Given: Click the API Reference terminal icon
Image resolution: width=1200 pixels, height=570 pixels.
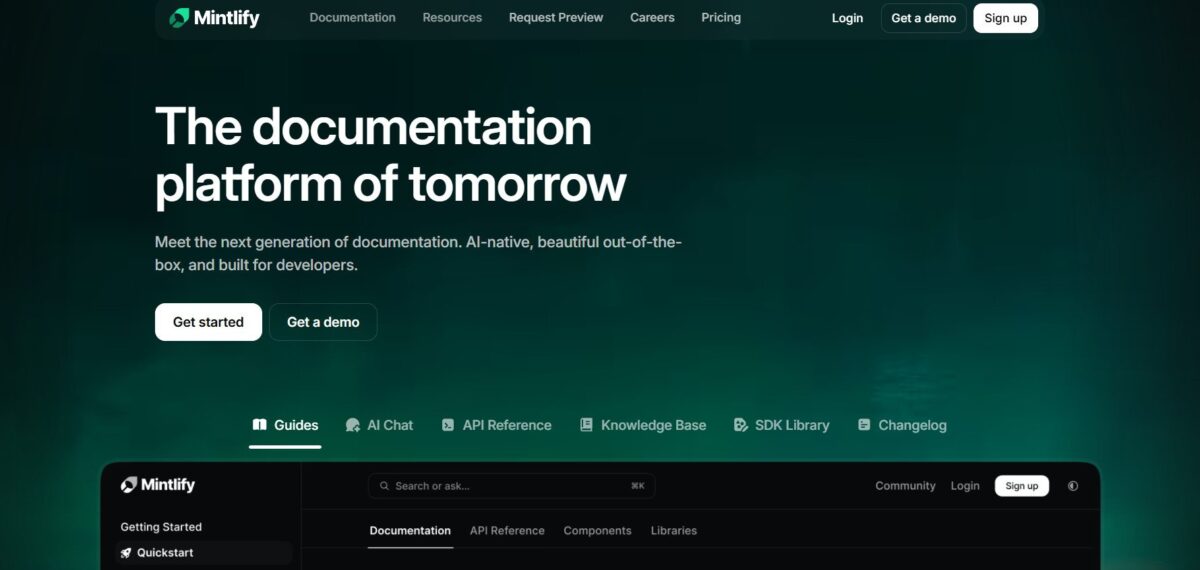Looking at the screenshot, I should point(448,425).
